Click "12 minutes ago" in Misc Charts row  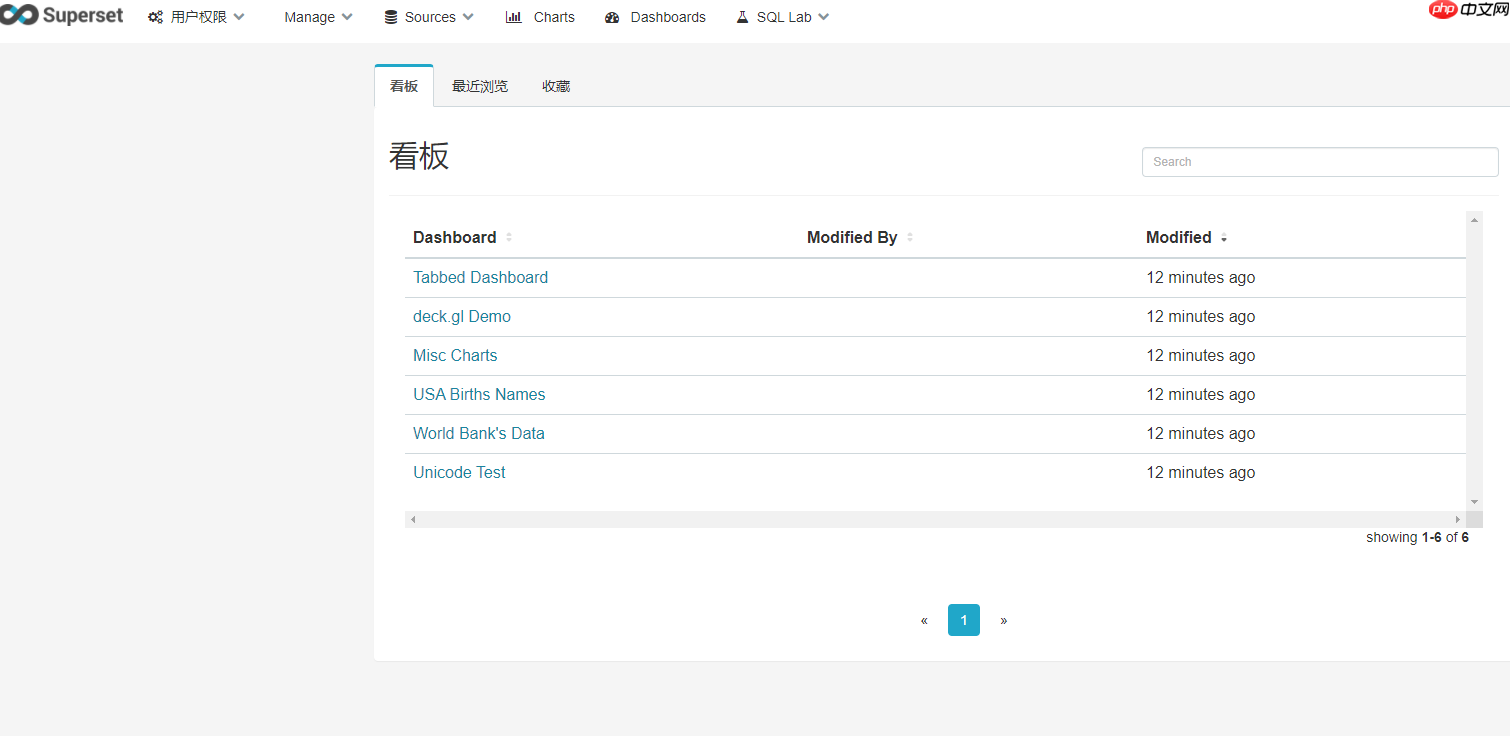tap(1200, 355)
